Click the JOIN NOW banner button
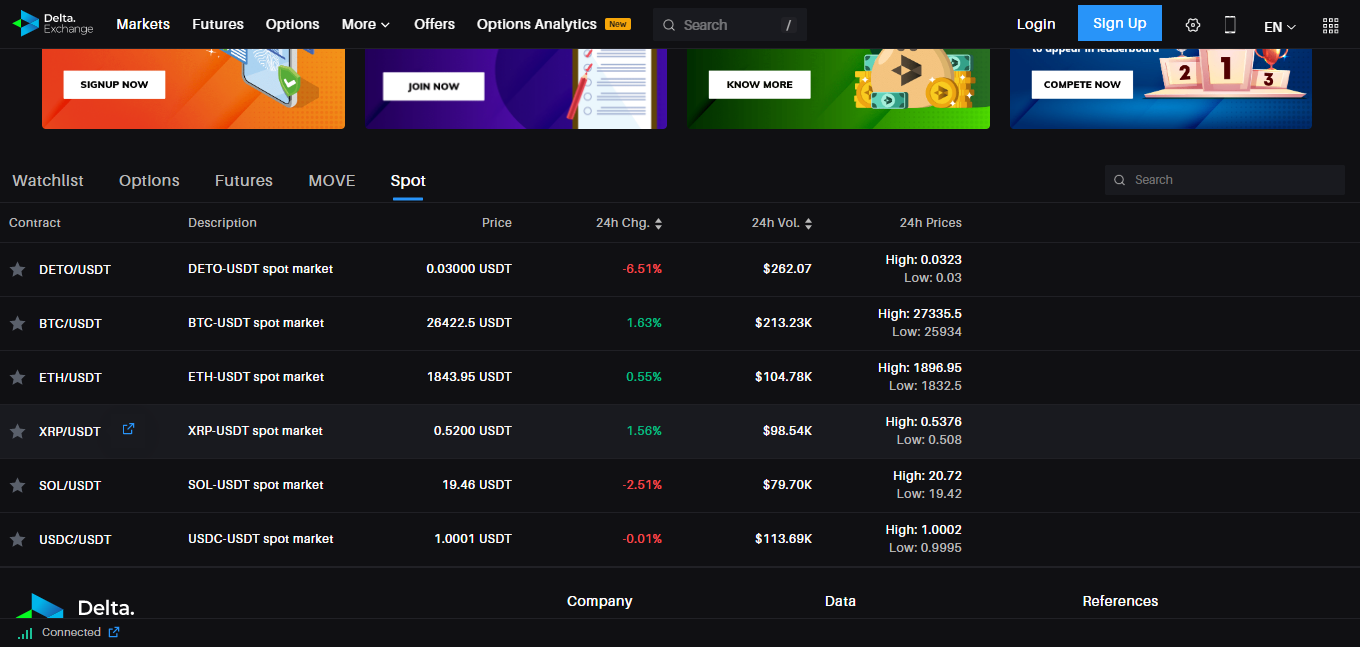 [x=434, y=86]
